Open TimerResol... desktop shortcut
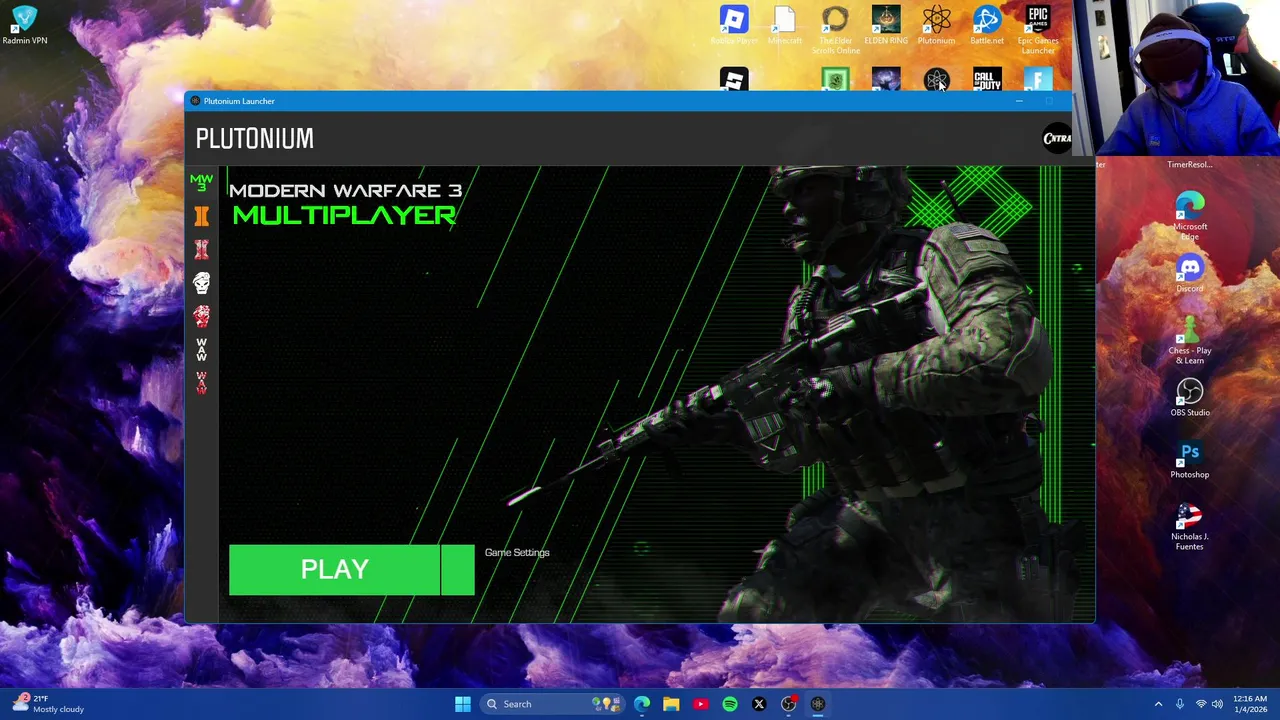This screenshot has width=1280, height=720. point(1189,164)
